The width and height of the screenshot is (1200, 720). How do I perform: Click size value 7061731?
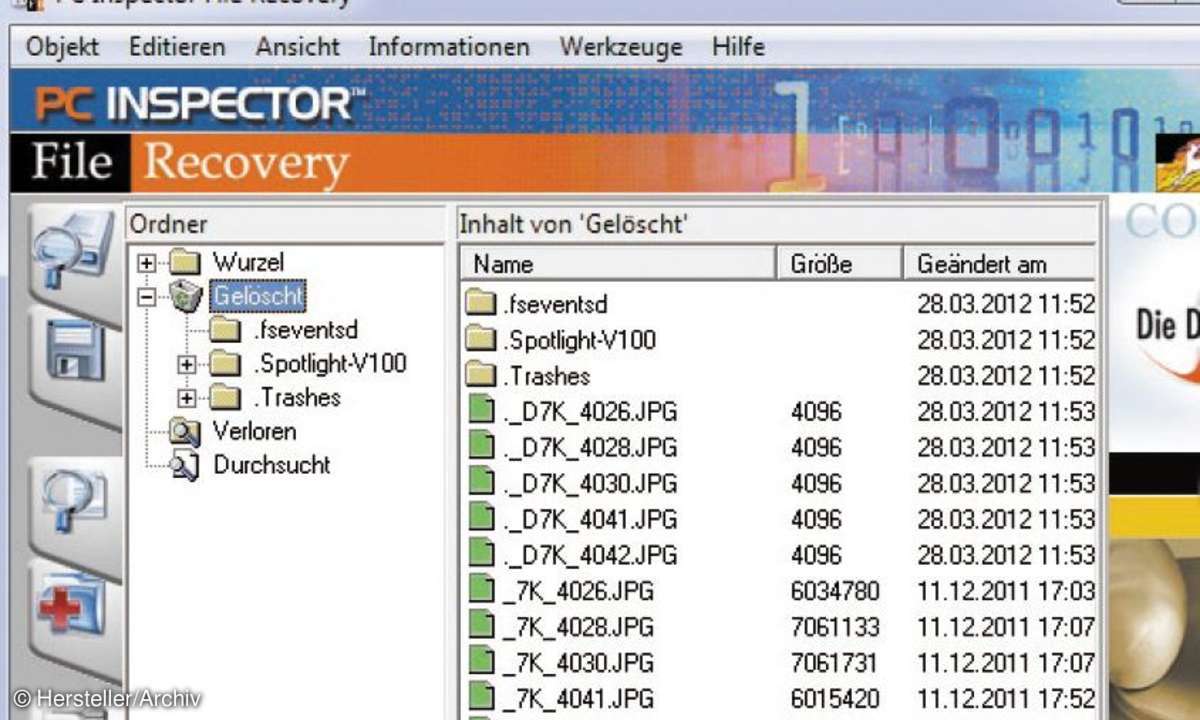point(833,663)
